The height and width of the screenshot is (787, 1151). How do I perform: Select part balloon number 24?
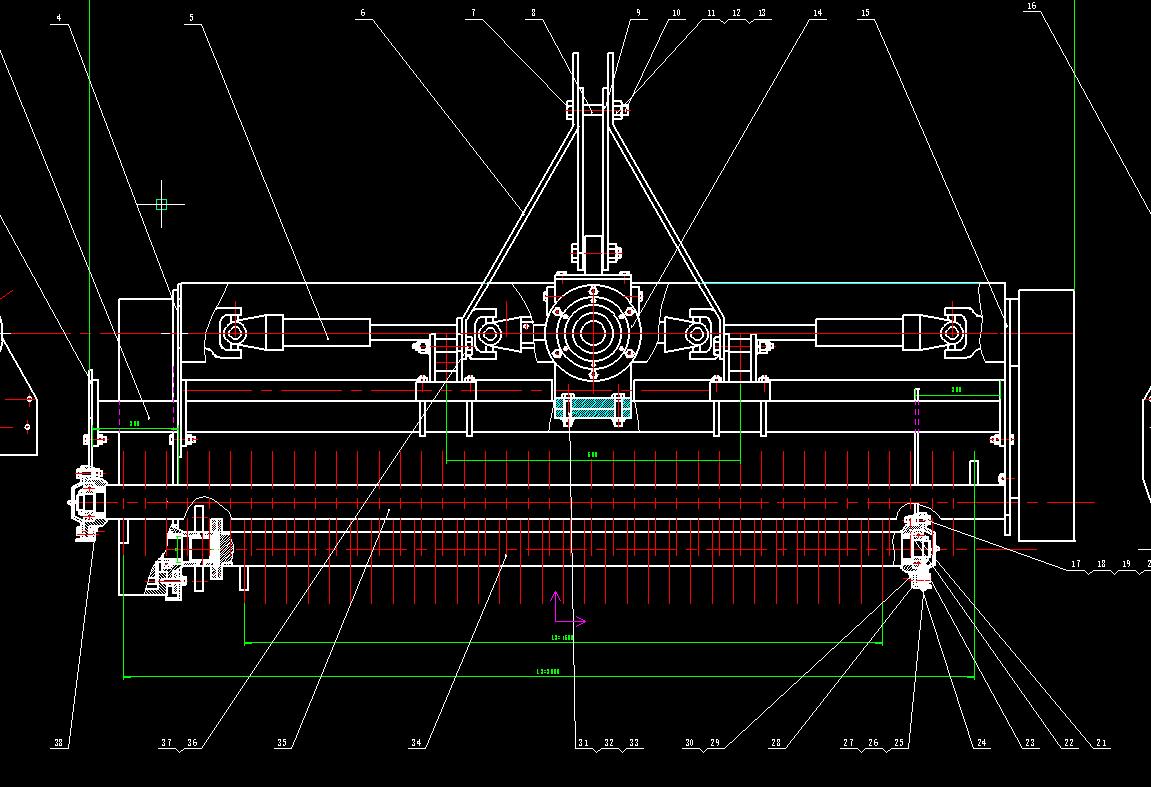coord(981,743)
